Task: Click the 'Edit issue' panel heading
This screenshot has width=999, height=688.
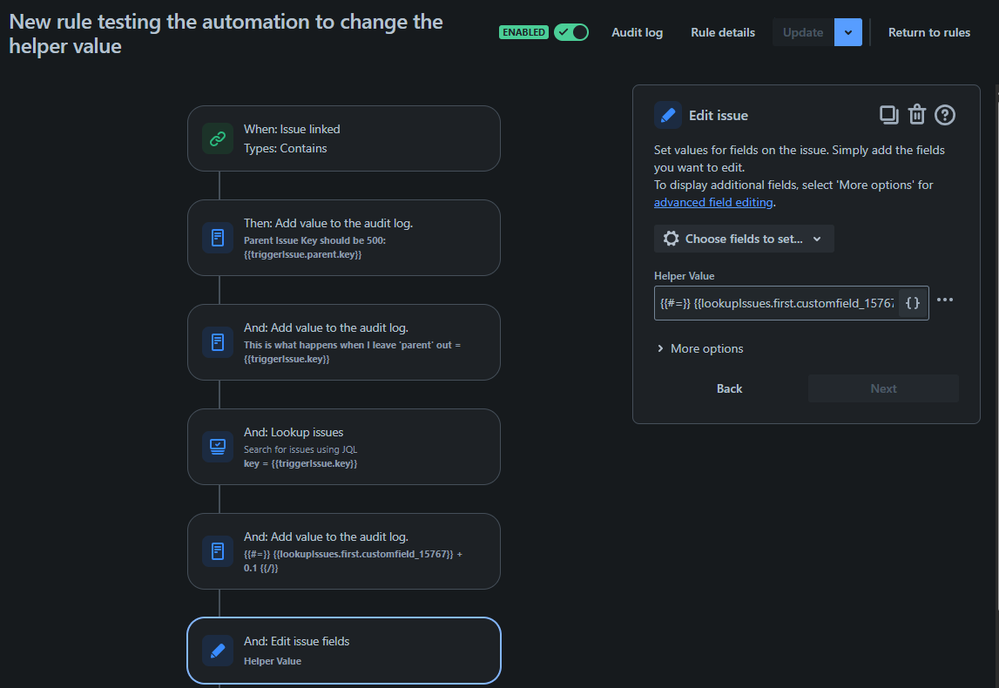Action: pos(718,115)
